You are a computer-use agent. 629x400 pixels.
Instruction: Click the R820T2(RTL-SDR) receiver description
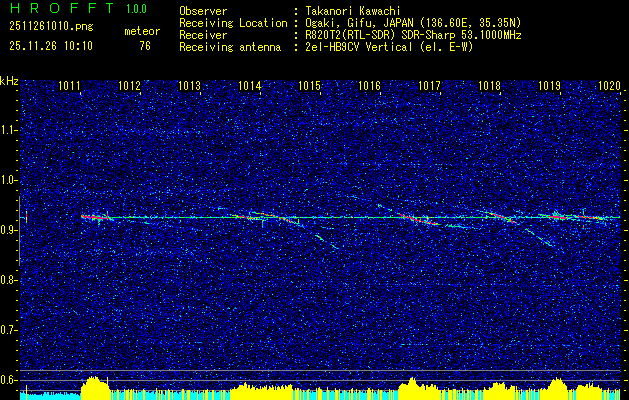(x=413, y=35)
